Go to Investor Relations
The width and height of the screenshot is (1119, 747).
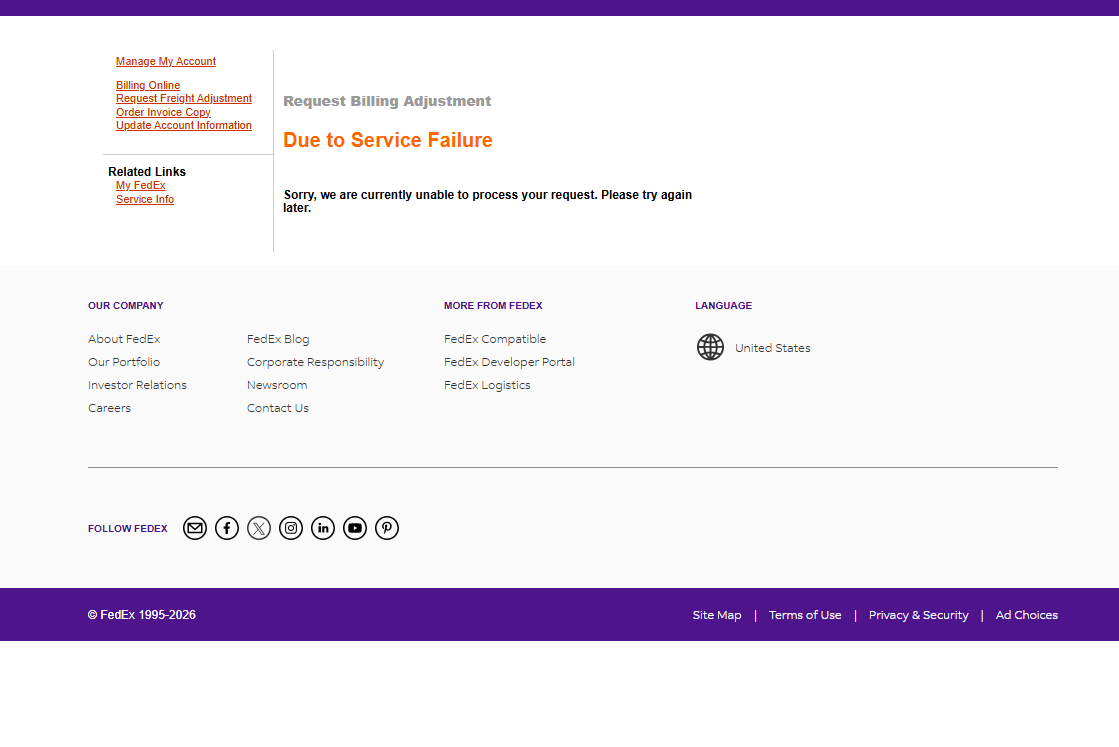click(137, 385)
